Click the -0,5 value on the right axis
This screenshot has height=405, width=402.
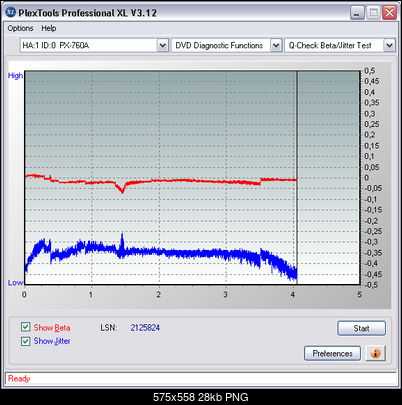coord(371,285)
